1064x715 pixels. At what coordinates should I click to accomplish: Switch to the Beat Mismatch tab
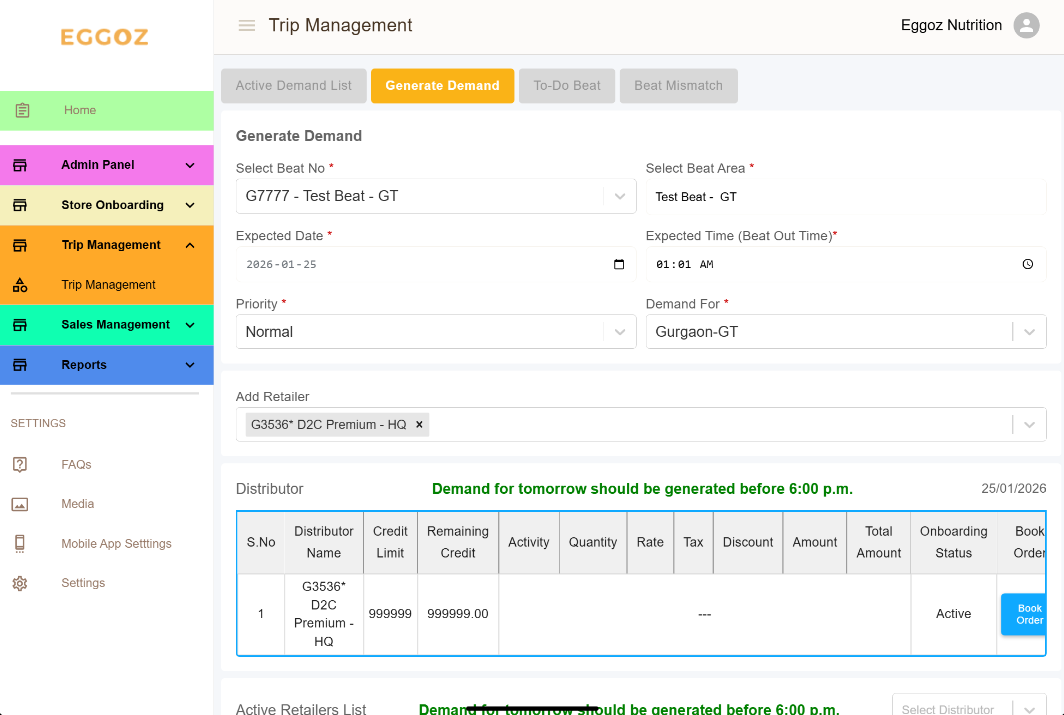click(x=678, y=86)
